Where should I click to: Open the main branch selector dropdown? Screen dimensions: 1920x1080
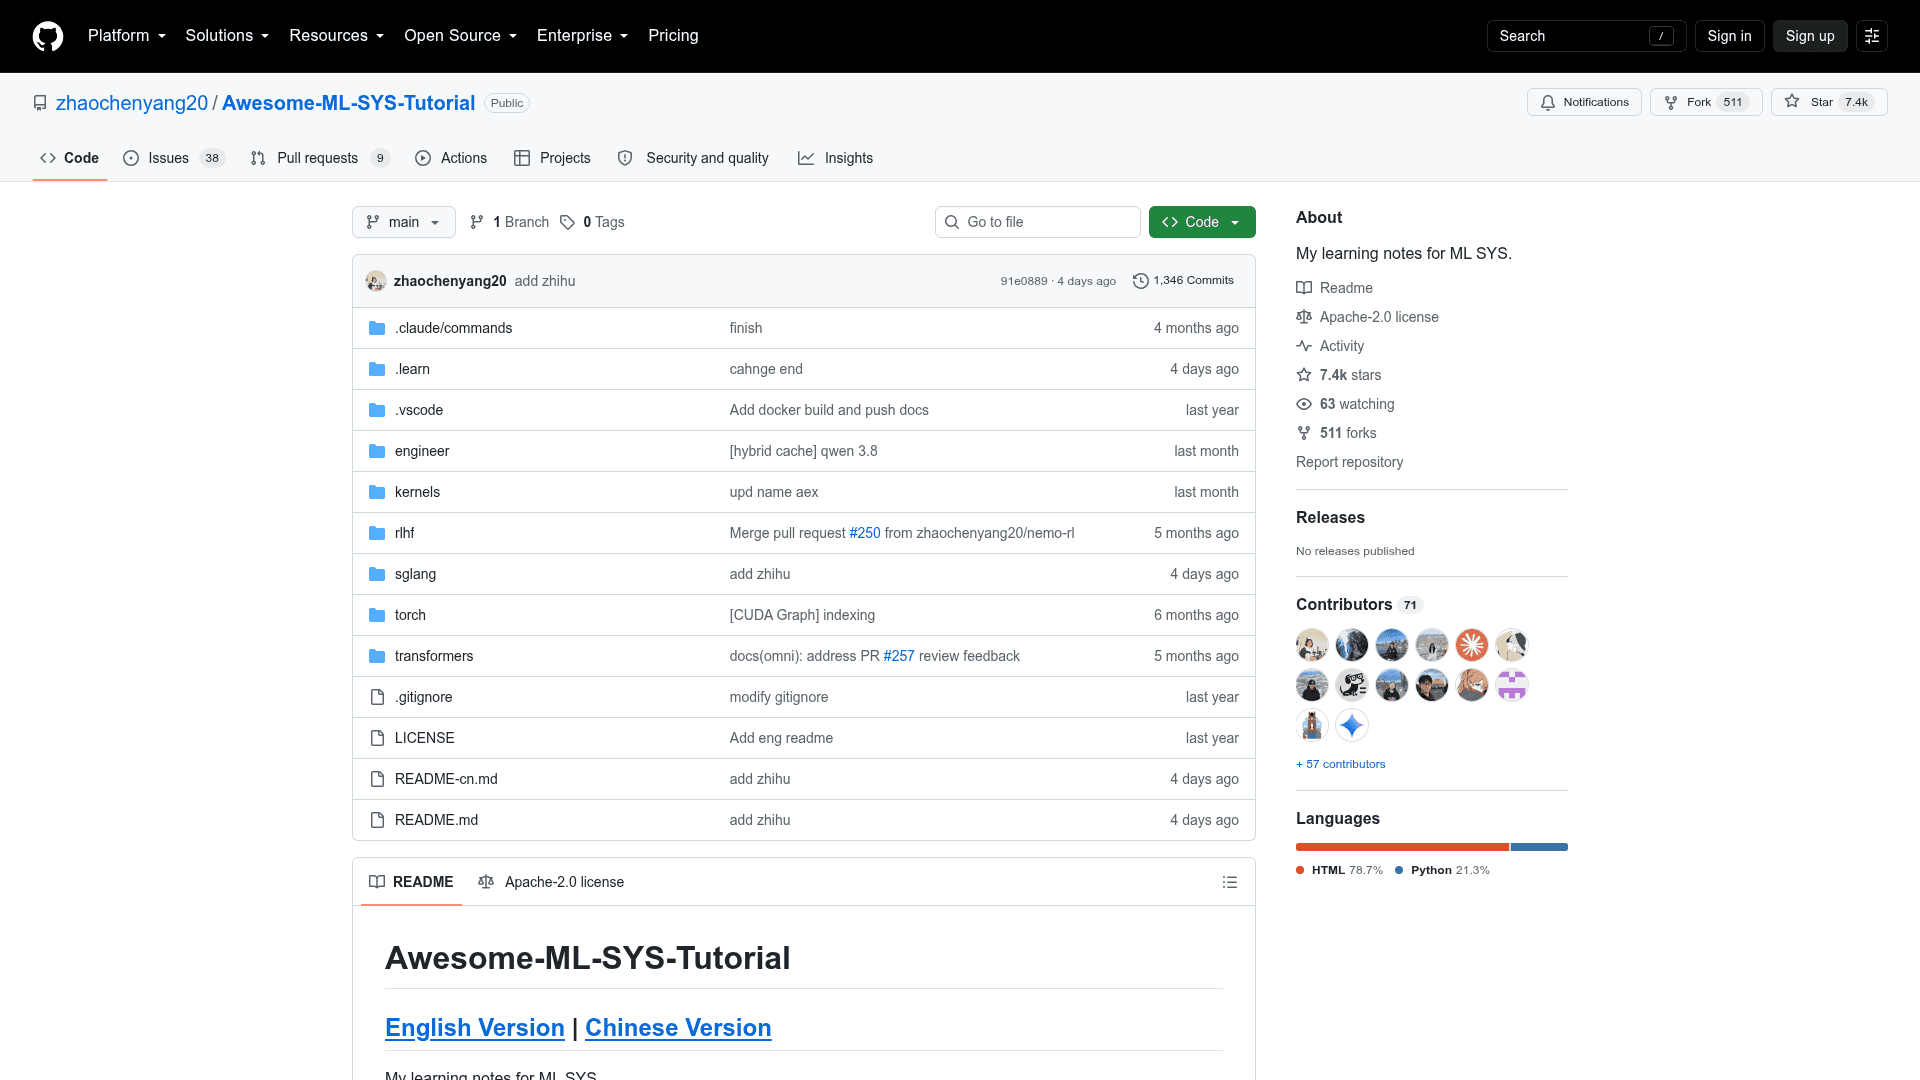click(404, 222)
